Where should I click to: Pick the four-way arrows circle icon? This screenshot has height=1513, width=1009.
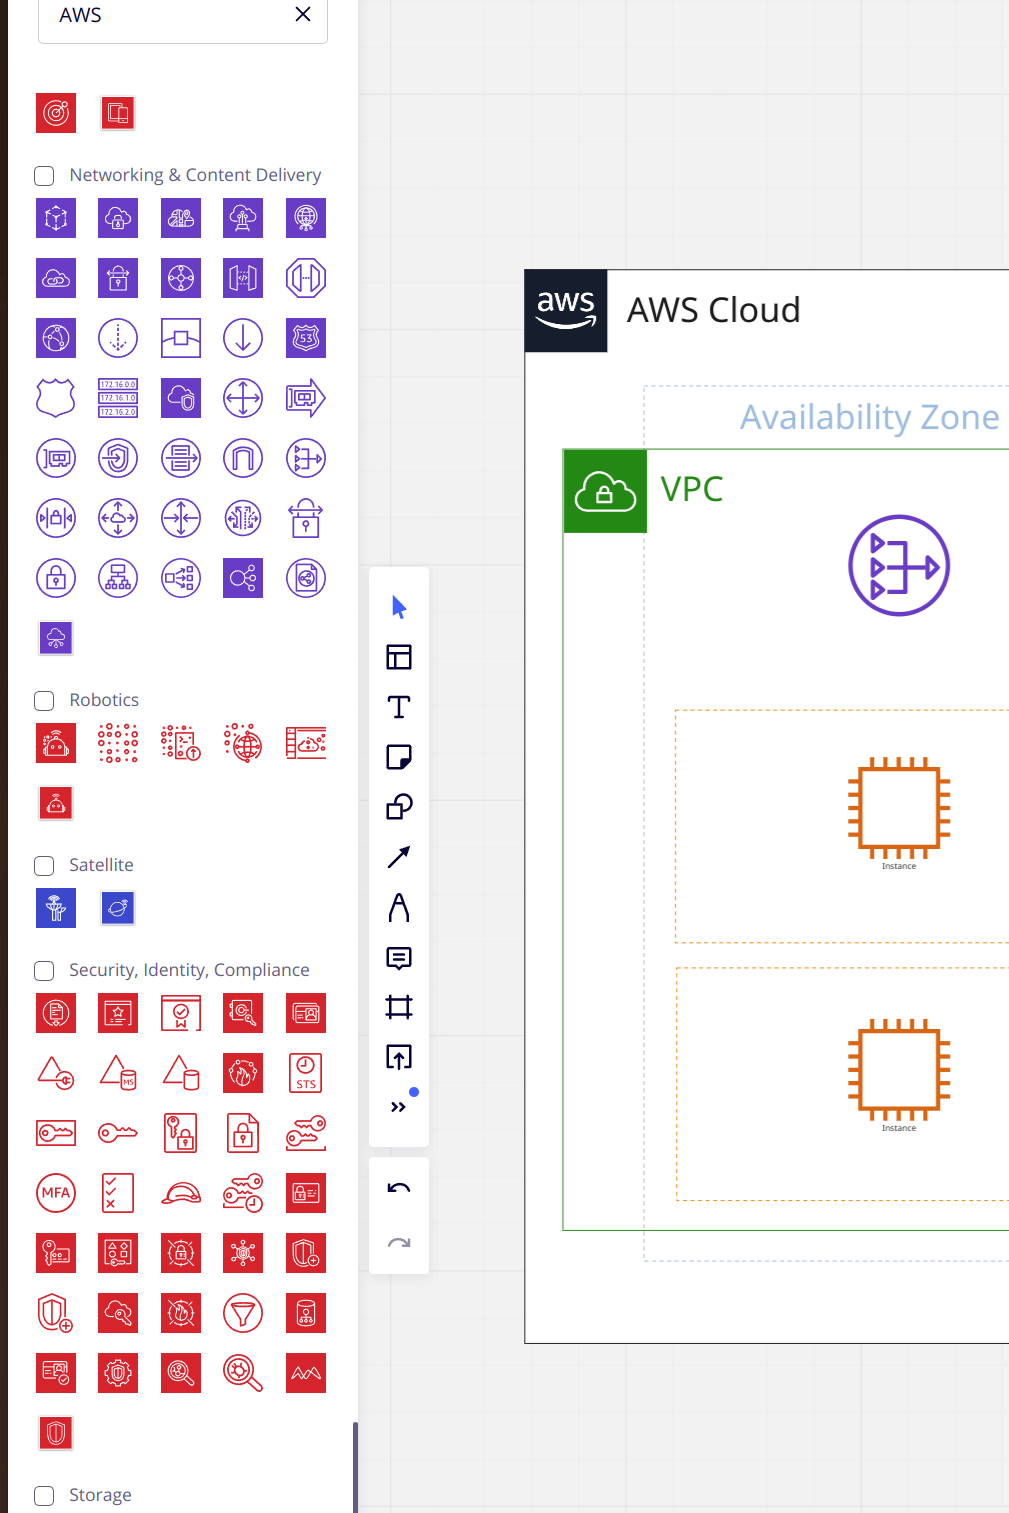coord(243,398)
